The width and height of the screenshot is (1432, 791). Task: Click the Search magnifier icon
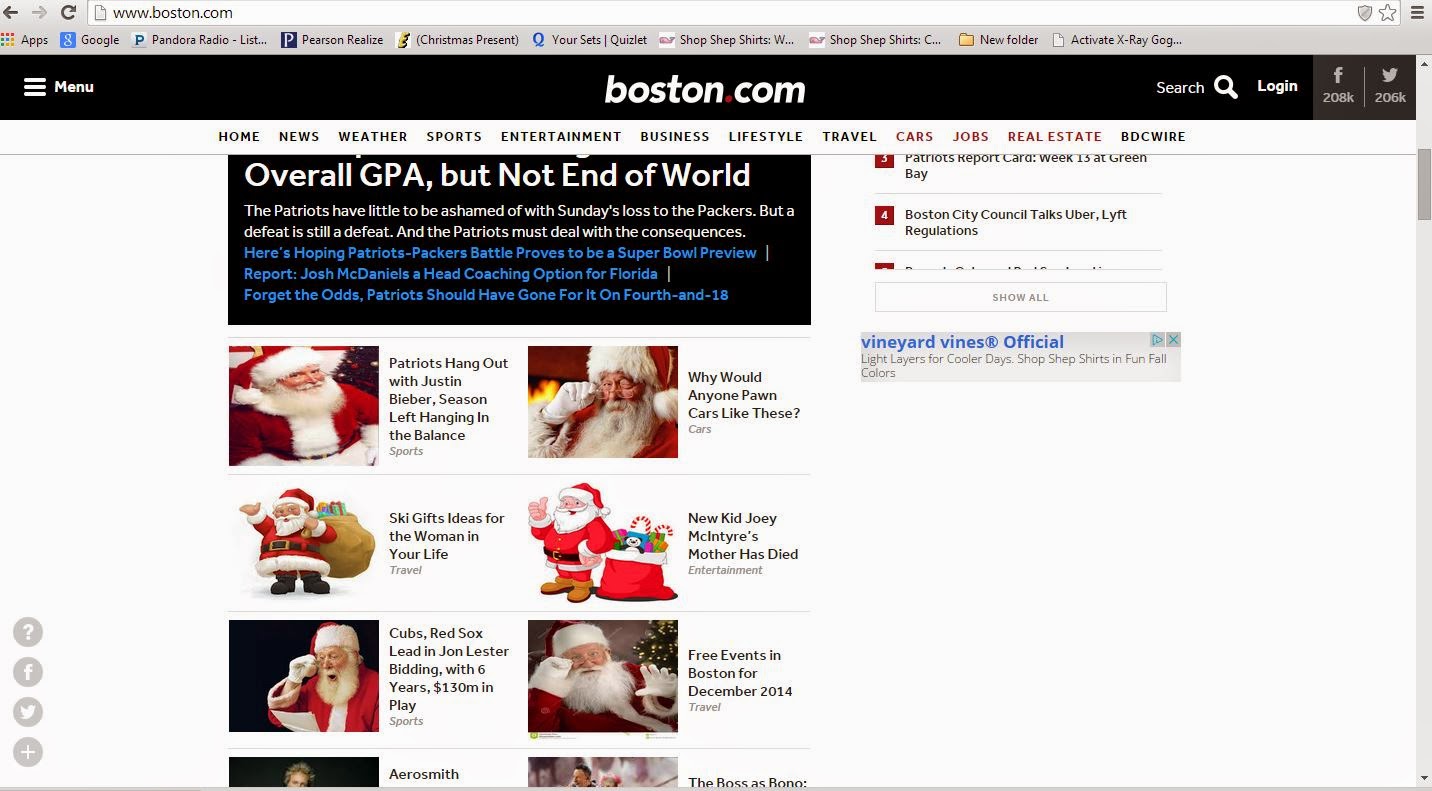(1226, 87)
